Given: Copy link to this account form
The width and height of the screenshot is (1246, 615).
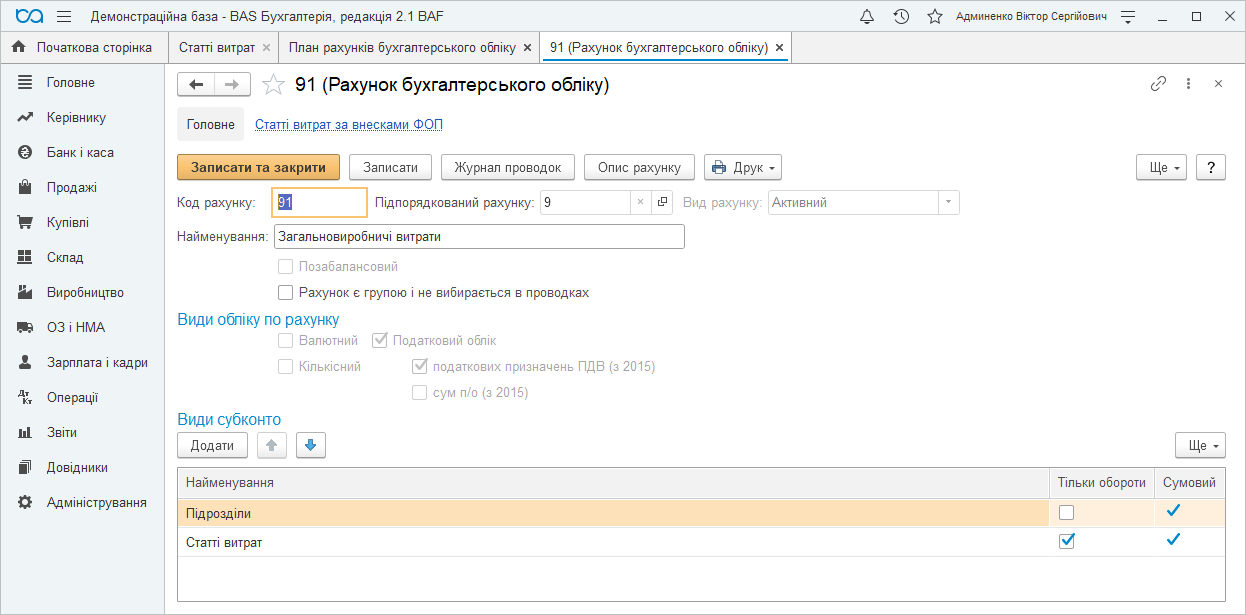Looking at the screenshot, I should [x=1158, y=84].
